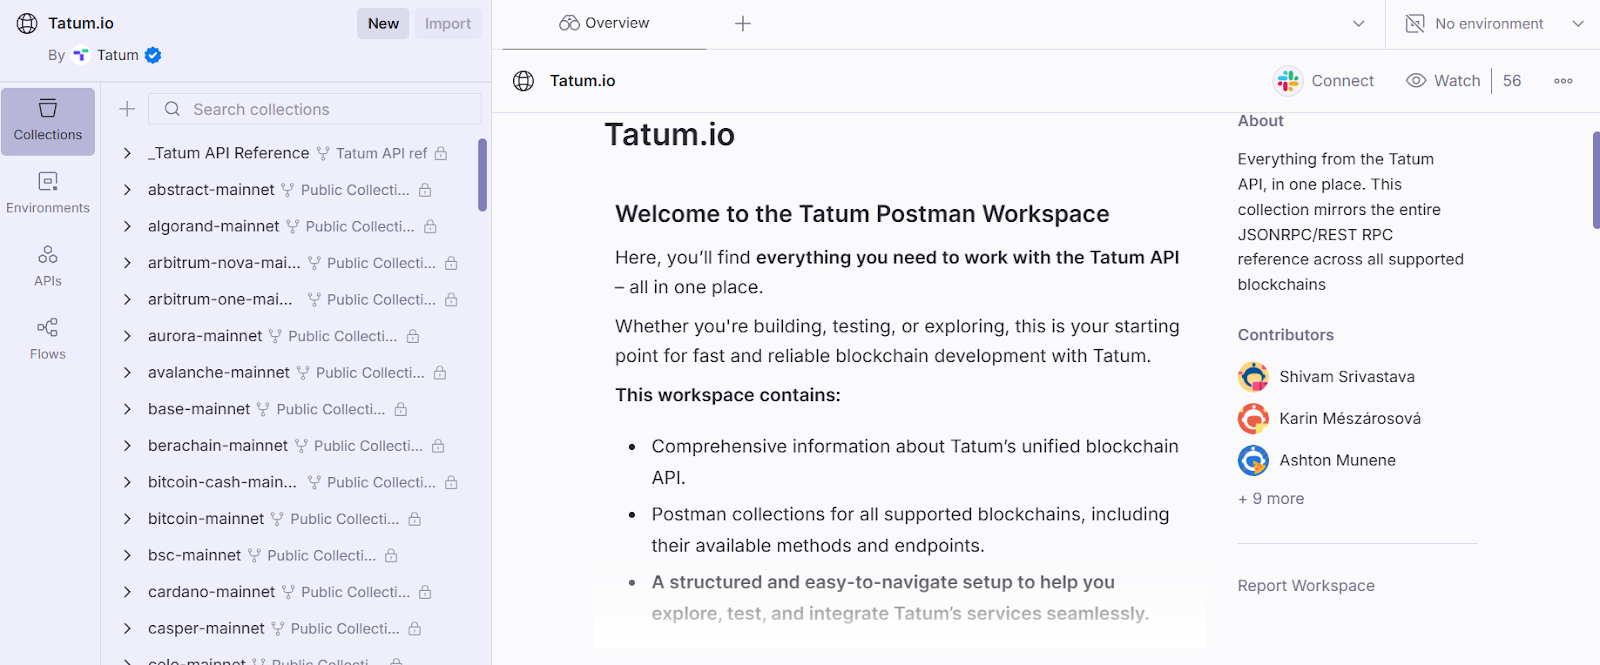Open the Flows sidebar panel
1600x665 pixels.
(x=48, y=339)
